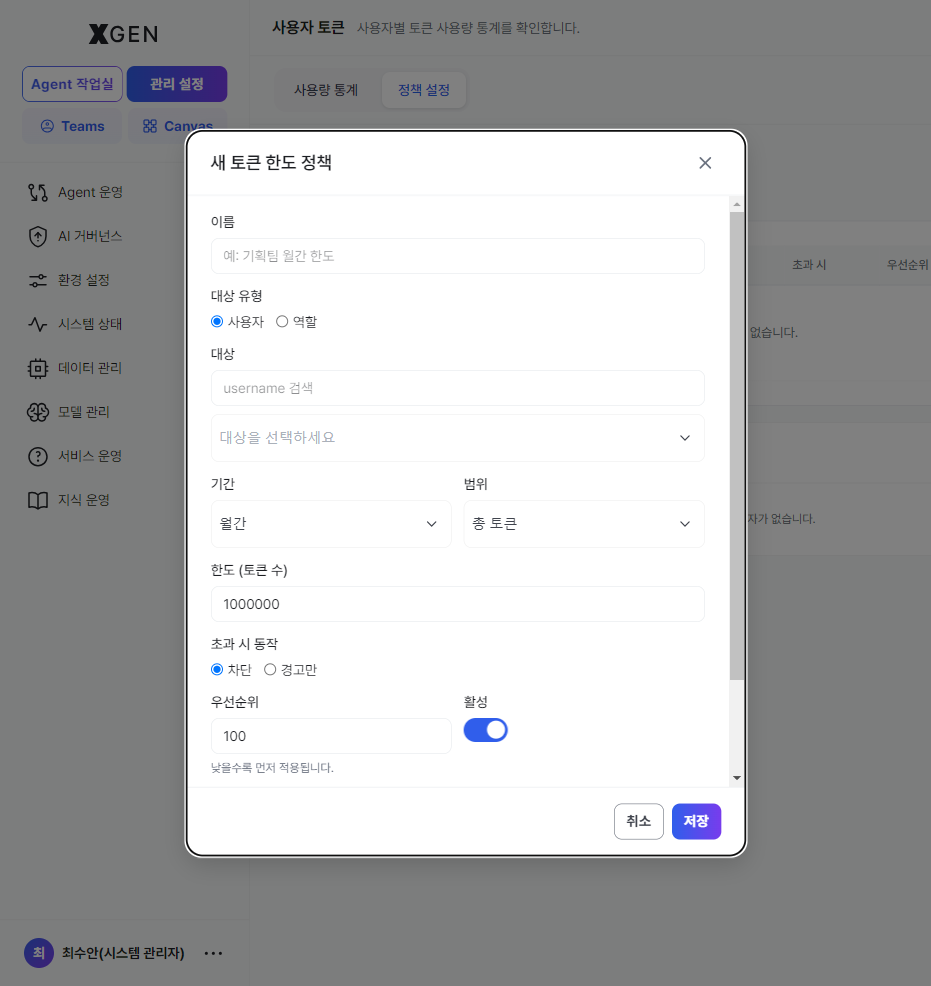Select 사용자 target type radio
The image size is (931, 986).
[x=217, y=321]
